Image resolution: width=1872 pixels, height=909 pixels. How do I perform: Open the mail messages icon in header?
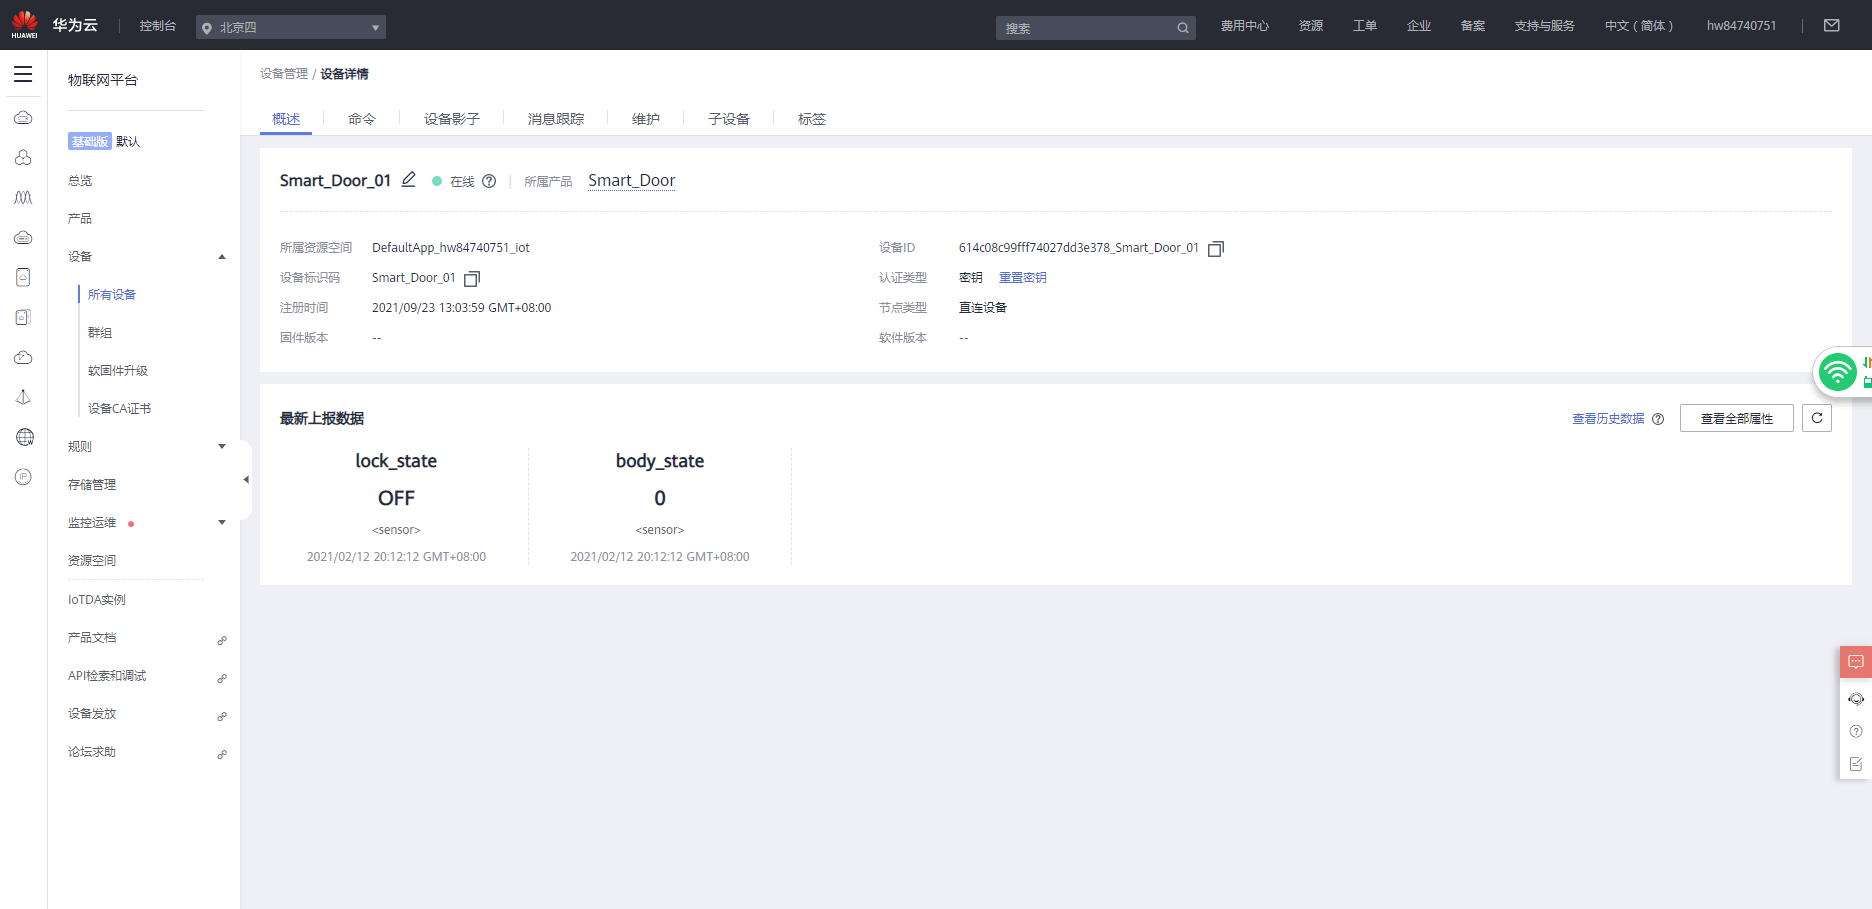(x=1832, y=26)
